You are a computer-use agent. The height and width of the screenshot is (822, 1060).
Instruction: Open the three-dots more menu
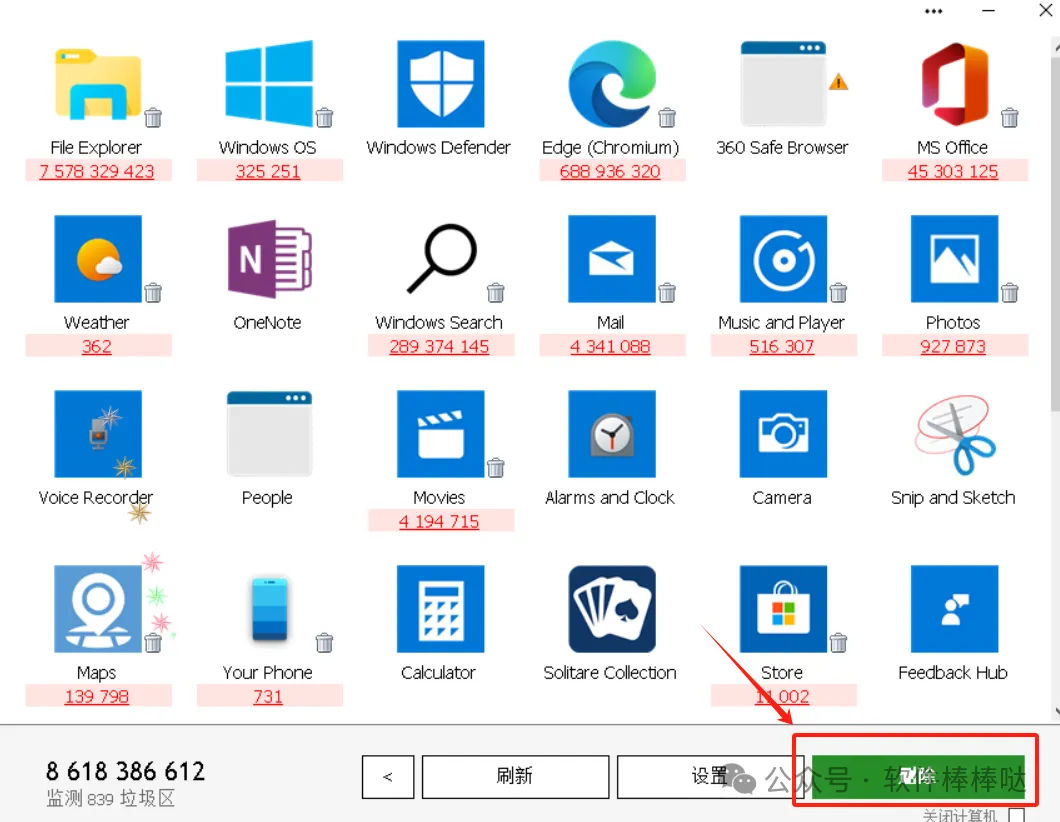click(934, 11)
